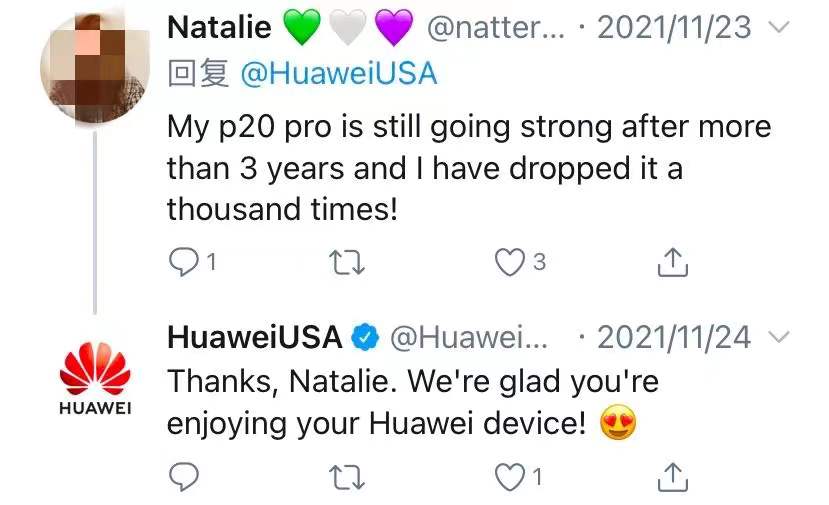
Task: Open the Huawei logo profile avatar
Action: pos(95,378)
